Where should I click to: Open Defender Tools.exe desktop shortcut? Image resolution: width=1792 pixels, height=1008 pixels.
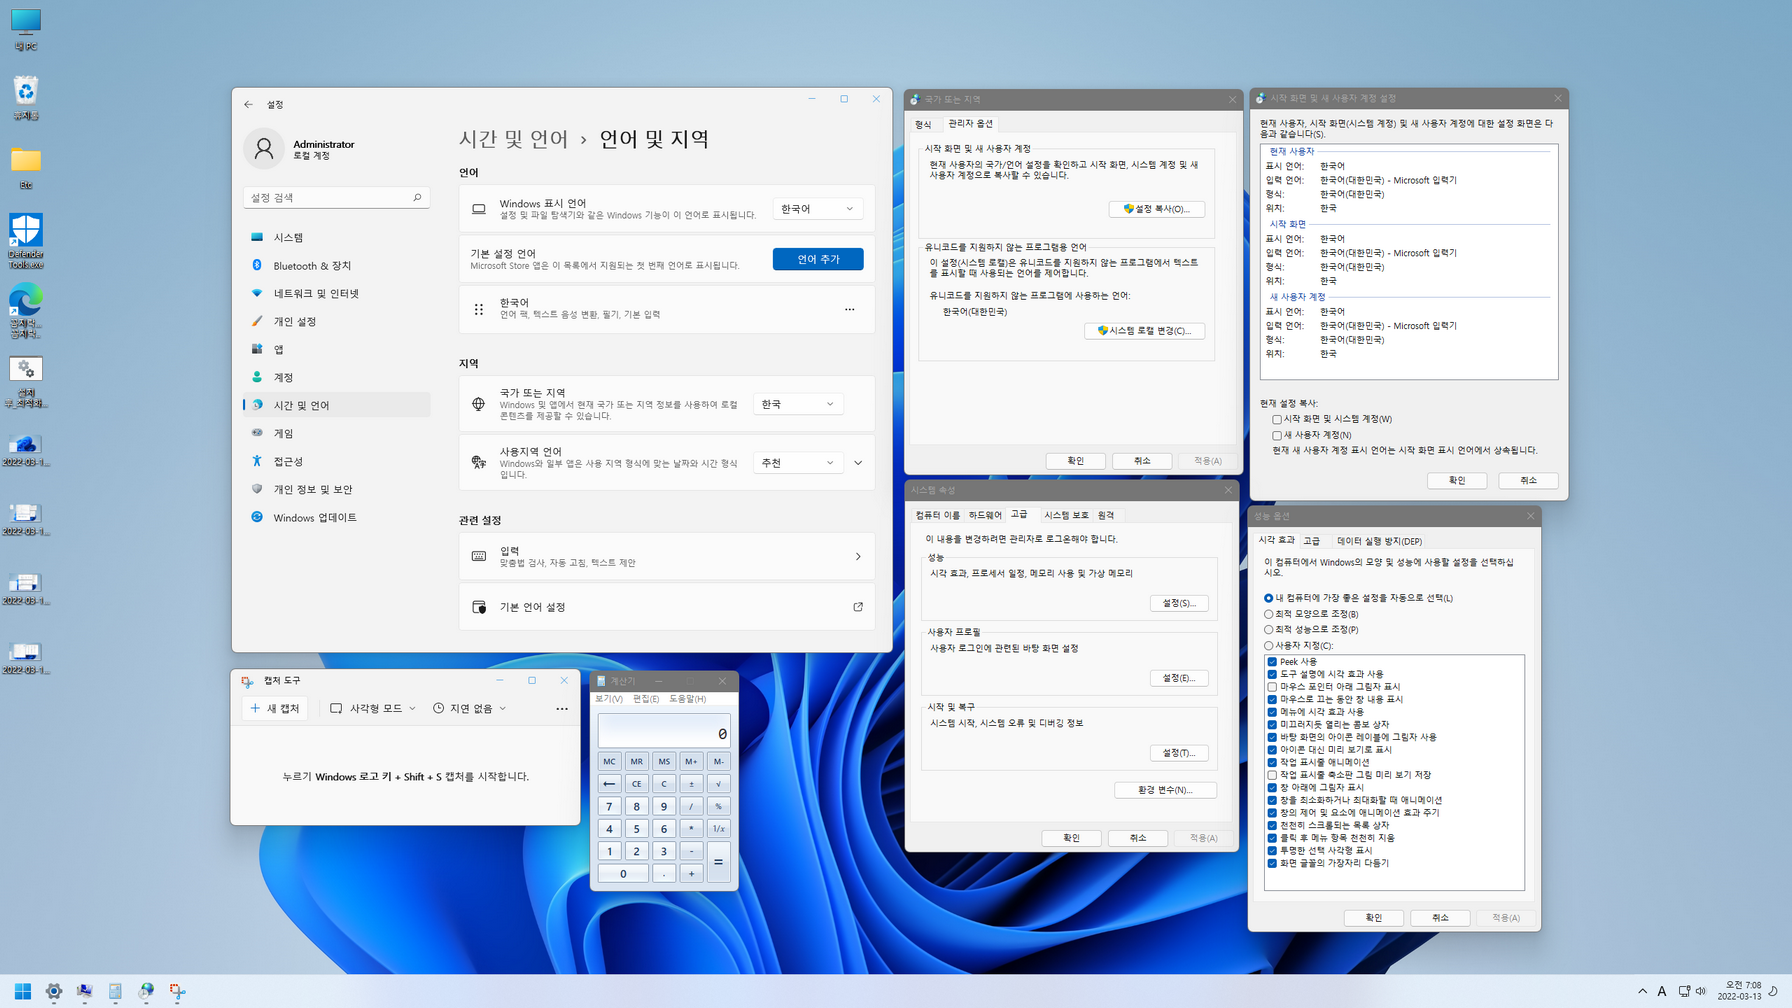pyautogui.click(x=26, y=240)
